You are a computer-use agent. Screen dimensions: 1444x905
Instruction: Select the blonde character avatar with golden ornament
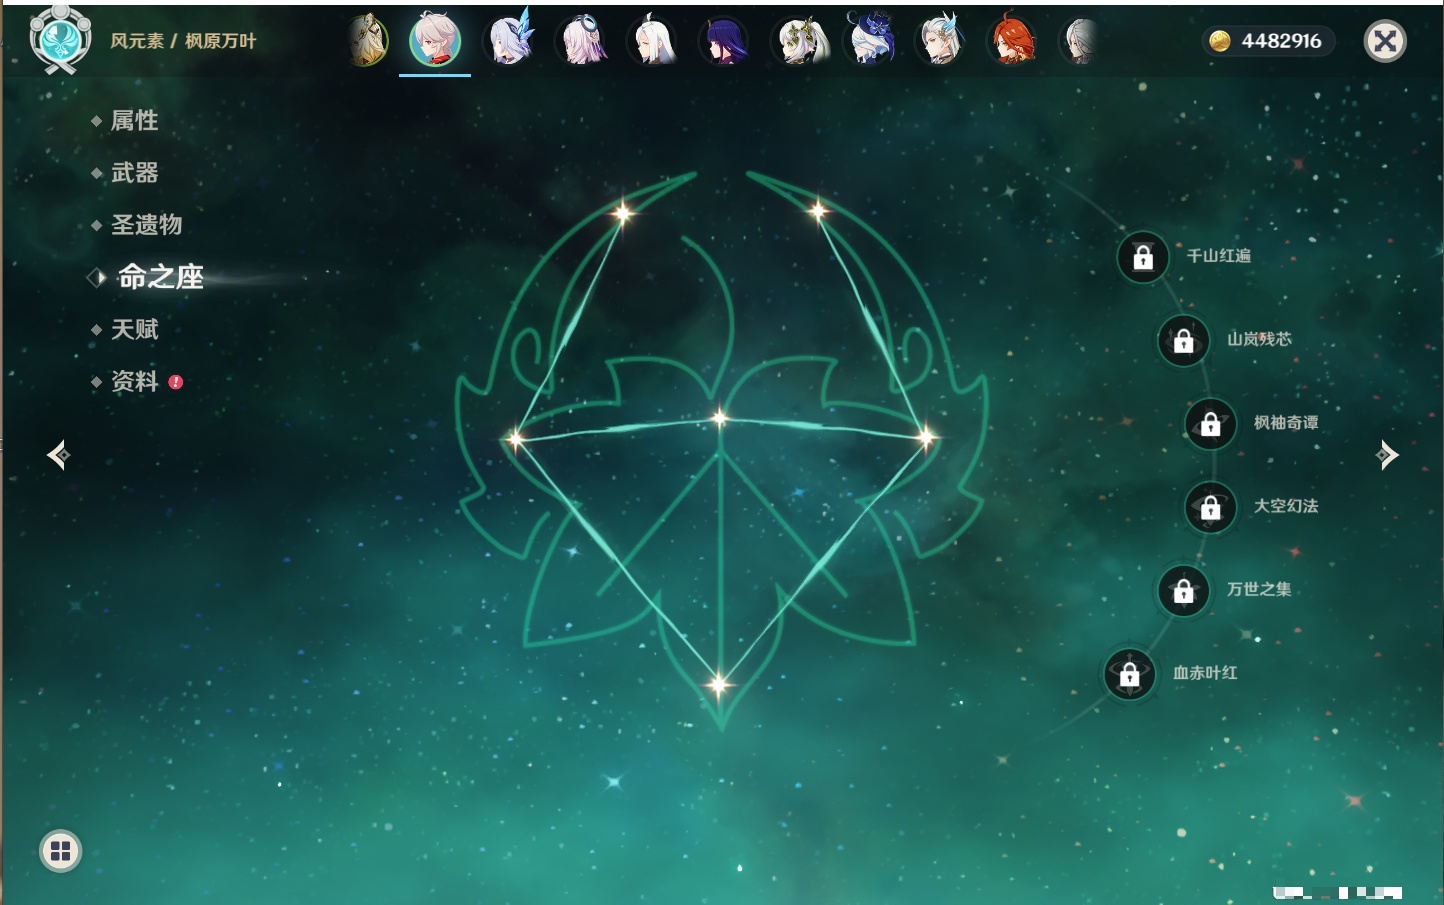coord(367,41)
